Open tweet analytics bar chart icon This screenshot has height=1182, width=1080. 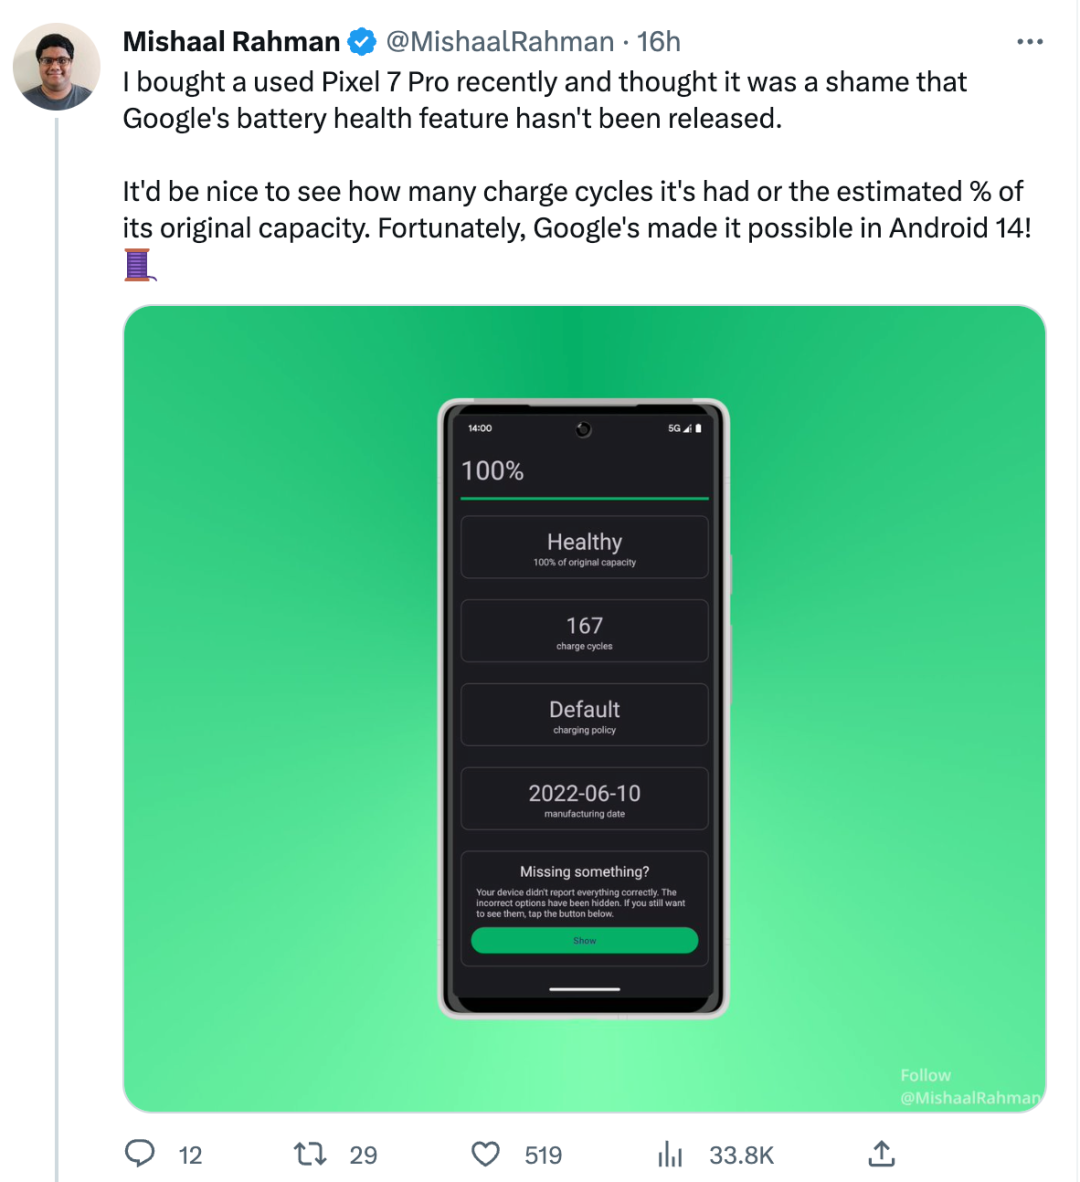pos(669,1156)
